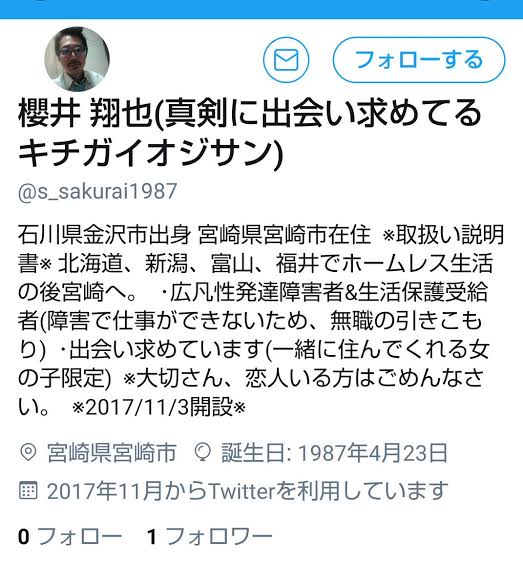This screenshot has height=586, width=523.
Task: Click the bio text ※2017/11/3開設※
Action: pos(159,407)
